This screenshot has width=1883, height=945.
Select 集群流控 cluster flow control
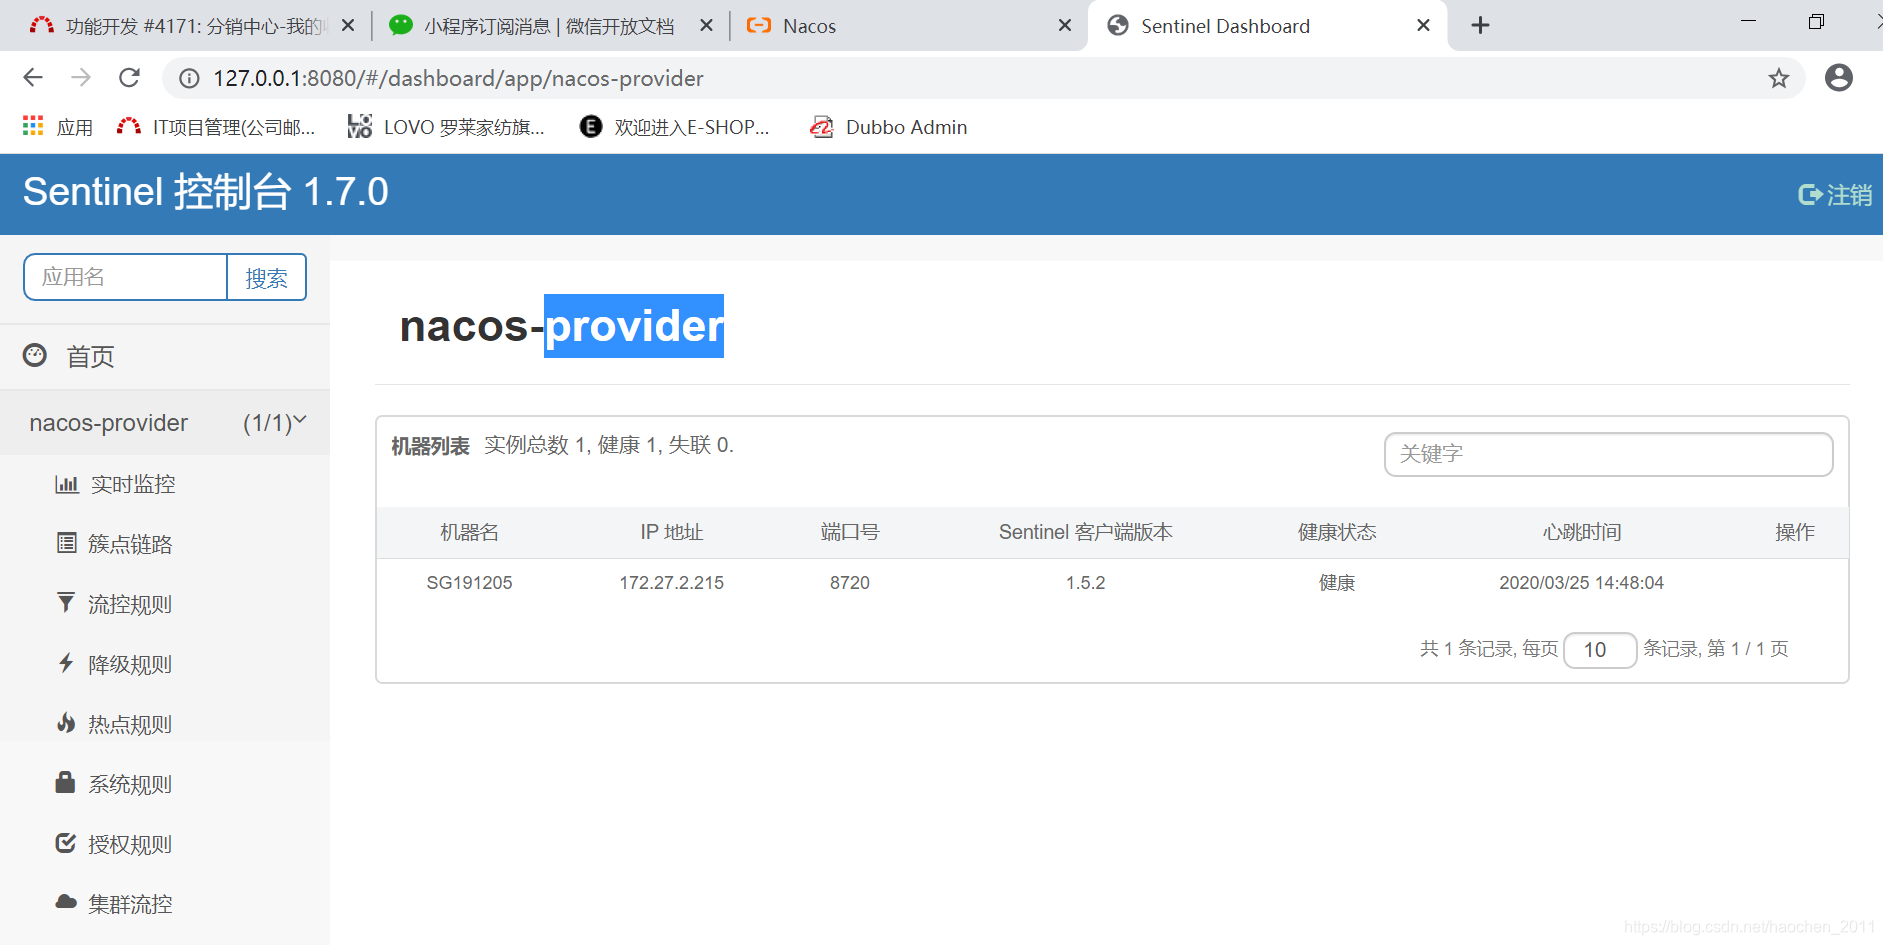pyautogui.click(x=129, y=903)
